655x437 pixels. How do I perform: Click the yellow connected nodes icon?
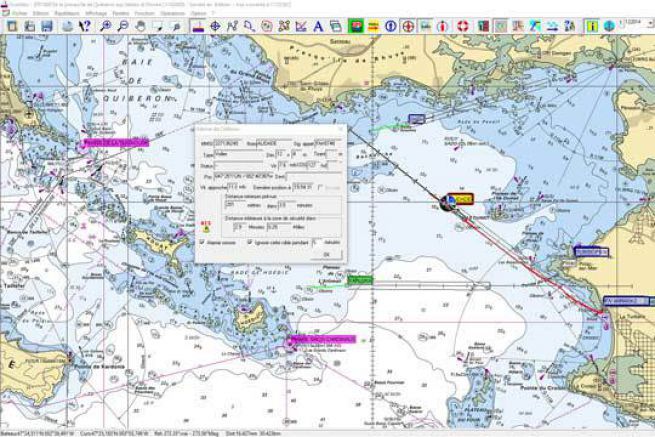pos(284,26)
